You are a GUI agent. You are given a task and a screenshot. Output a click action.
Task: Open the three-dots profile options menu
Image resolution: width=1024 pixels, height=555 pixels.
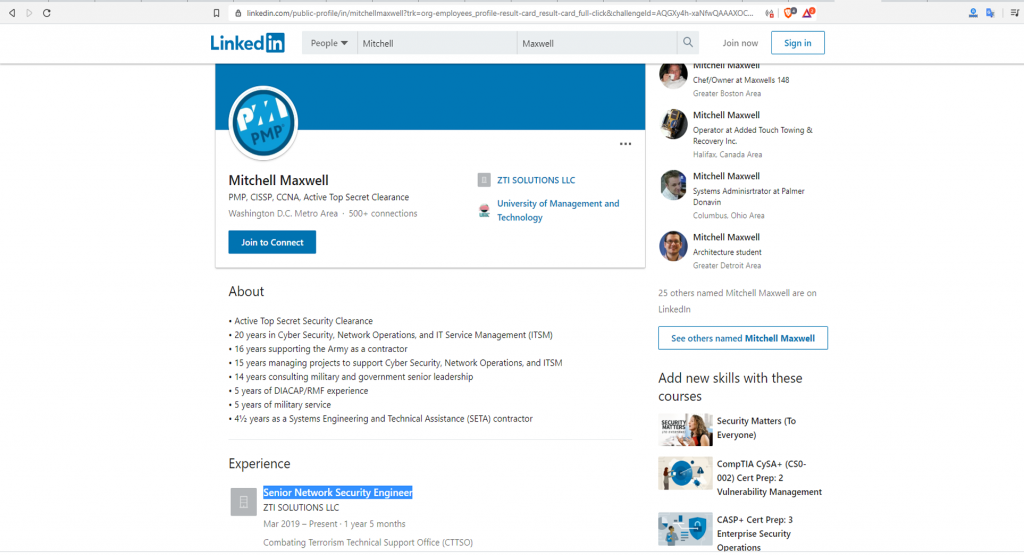click(625, 144)
